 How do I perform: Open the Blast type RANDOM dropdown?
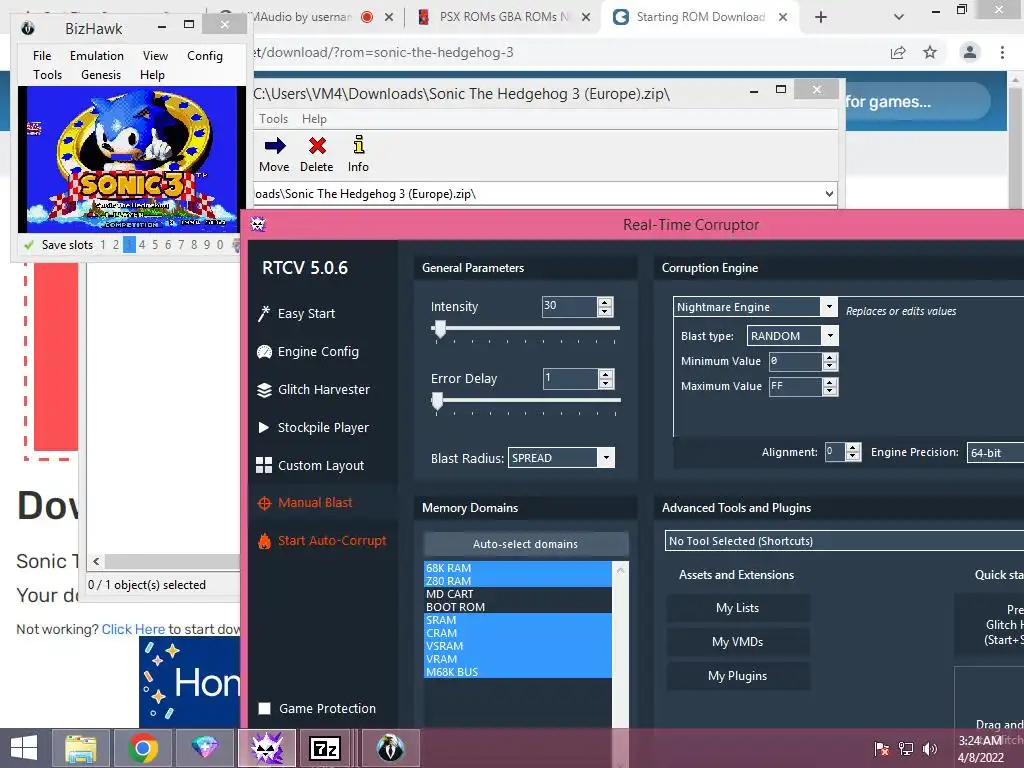pos(830,336)
